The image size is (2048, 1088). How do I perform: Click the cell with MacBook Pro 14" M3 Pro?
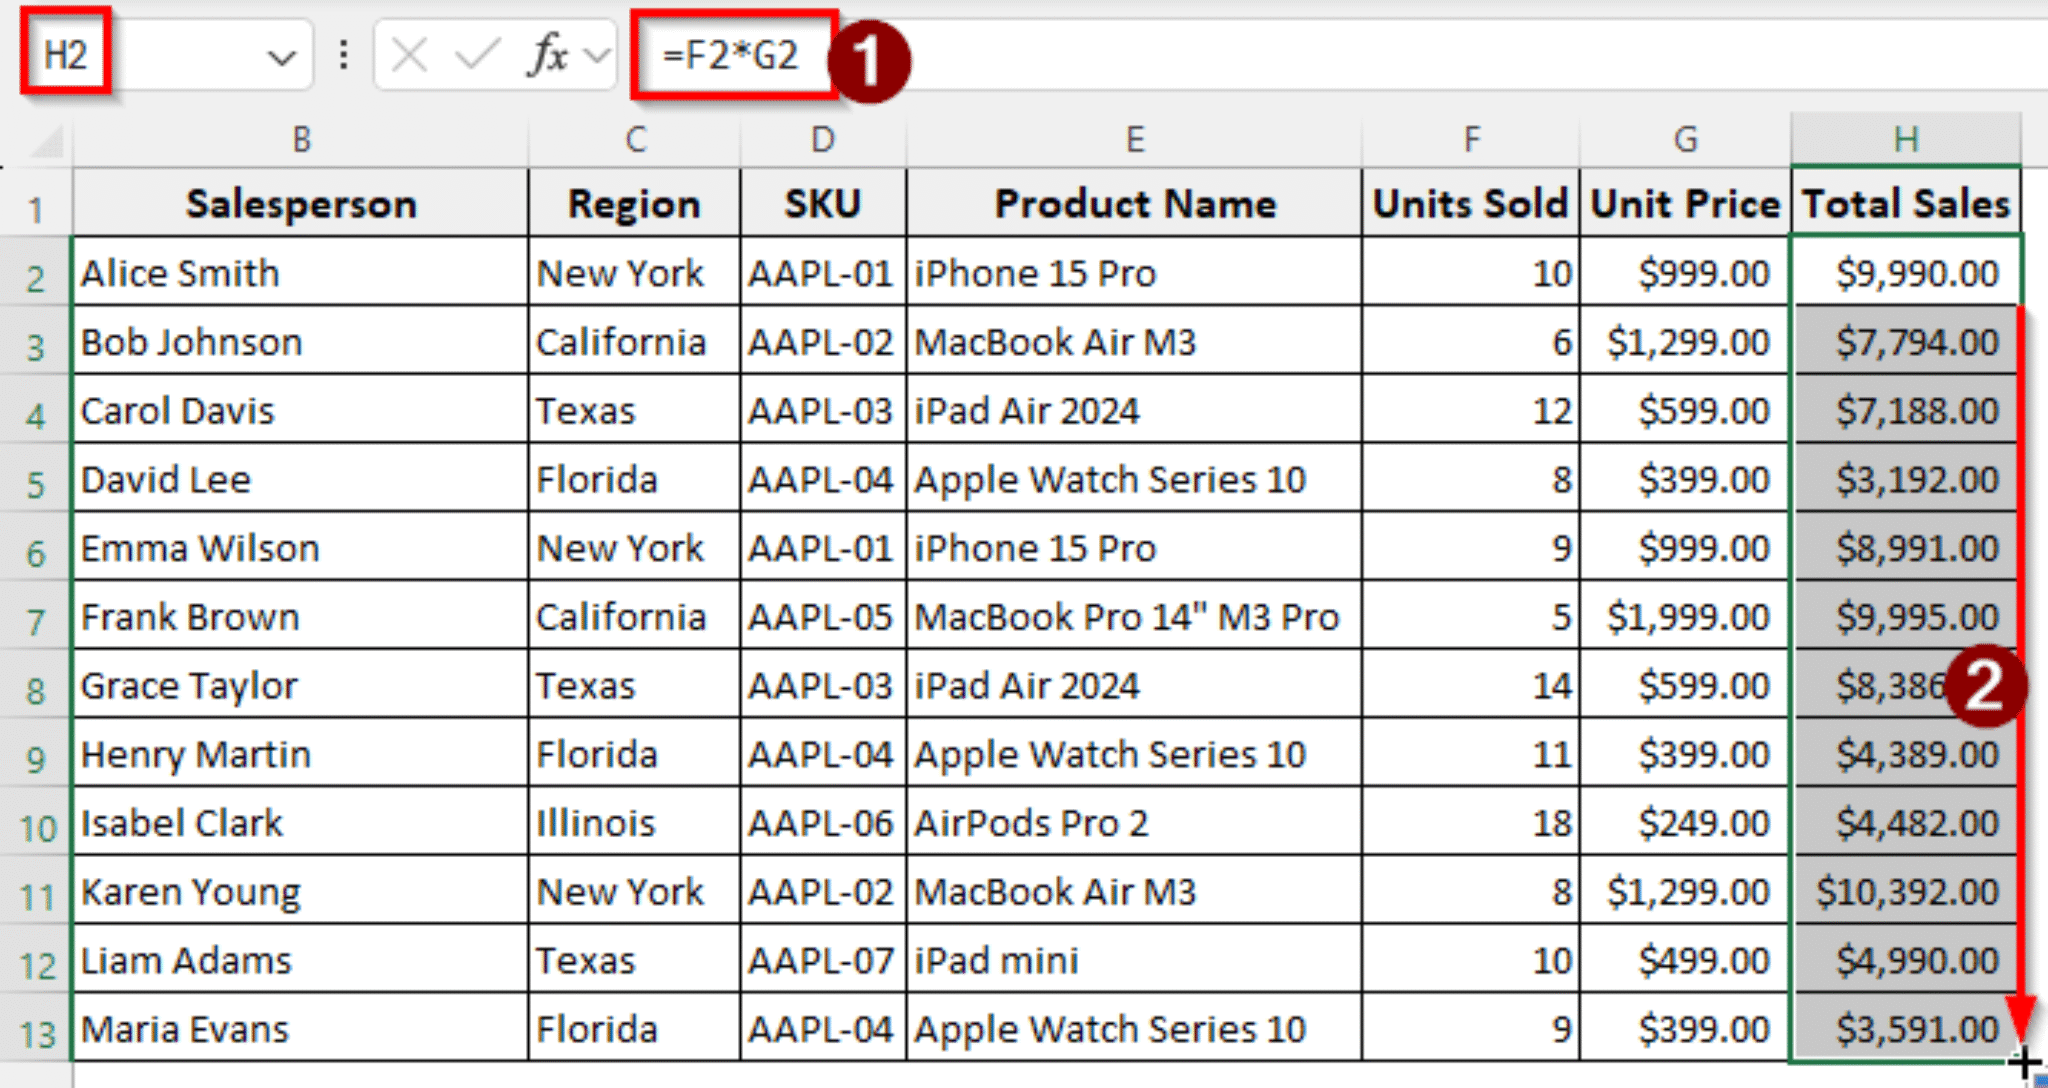click(x=1133, y=616)
